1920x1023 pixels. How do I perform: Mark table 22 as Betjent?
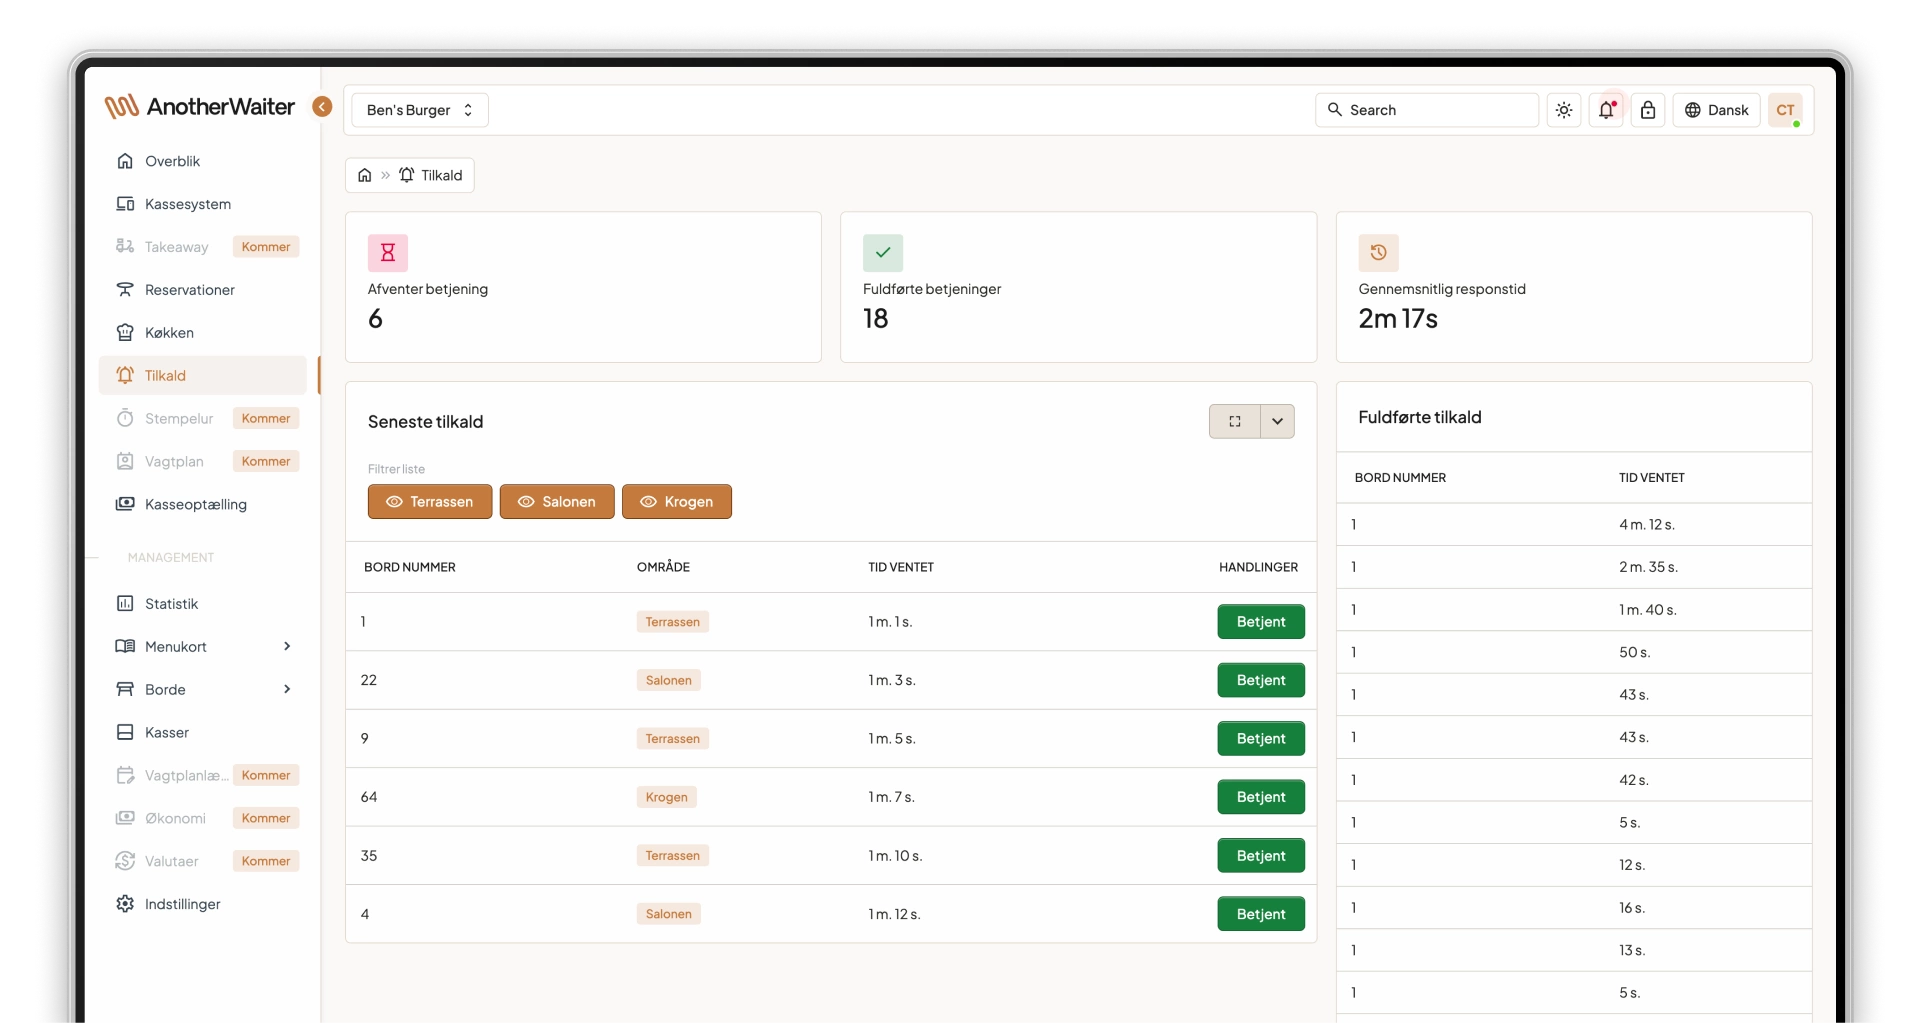[x=1261, y=681]
